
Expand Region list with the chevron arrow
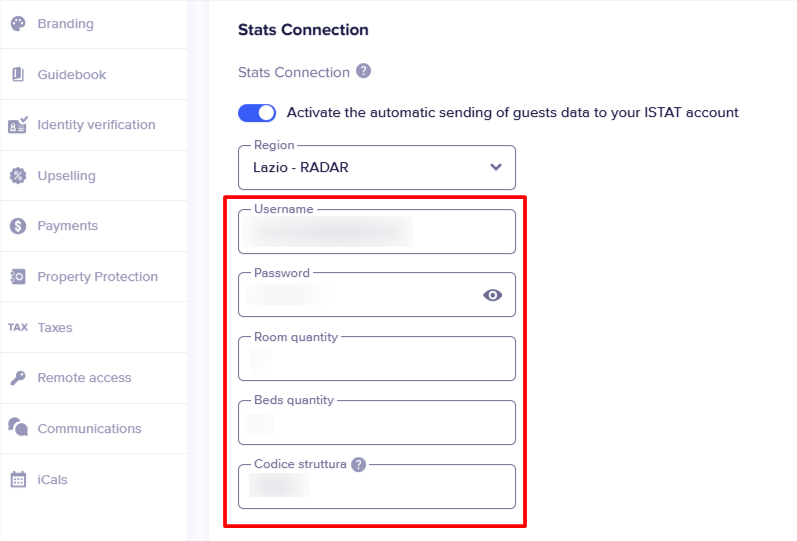click(x=496, y=168)
